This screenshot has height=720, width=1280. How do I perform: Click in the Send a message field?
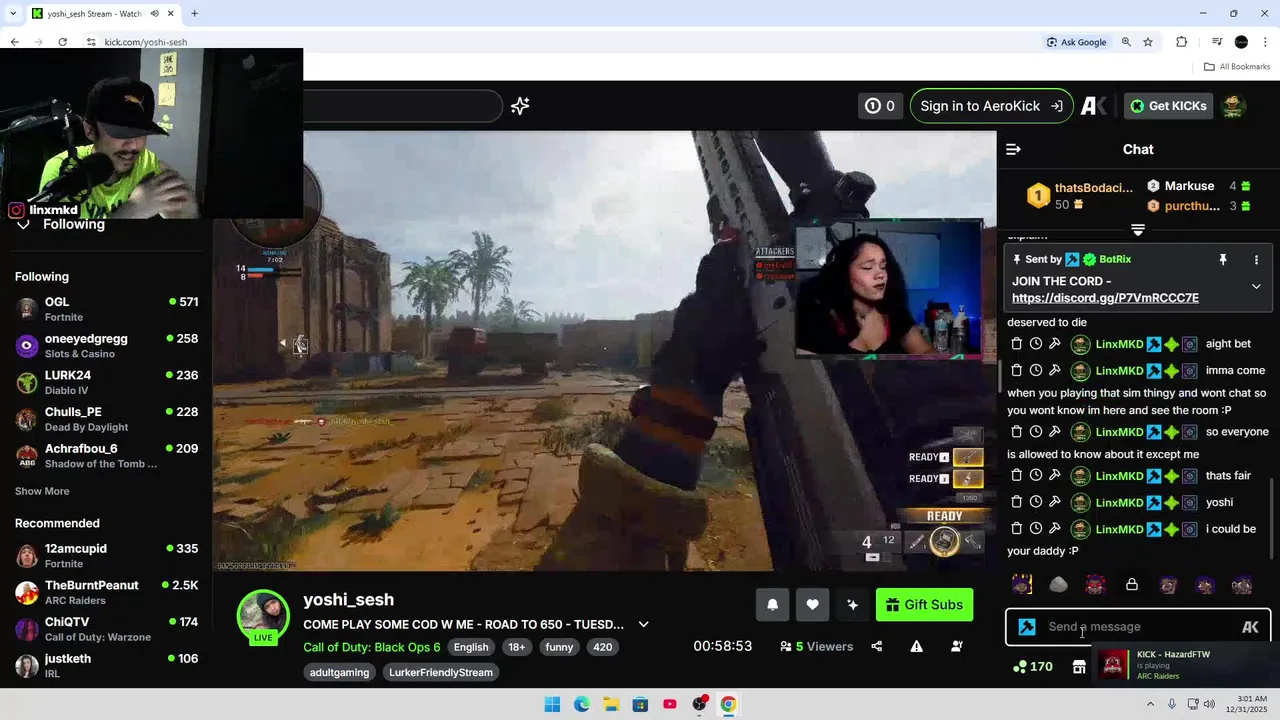coord(1138,627)
